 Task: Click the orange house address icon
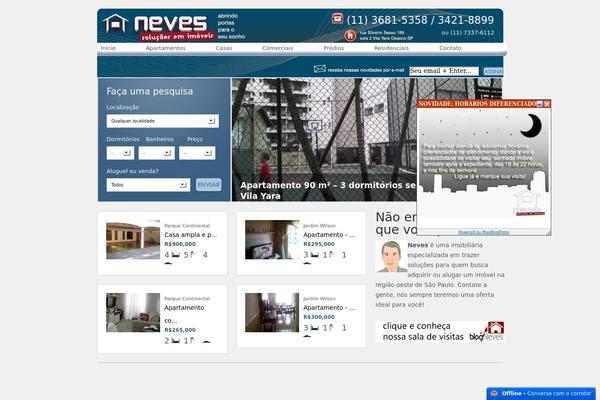pyautogui.click(x=350, y=36)
